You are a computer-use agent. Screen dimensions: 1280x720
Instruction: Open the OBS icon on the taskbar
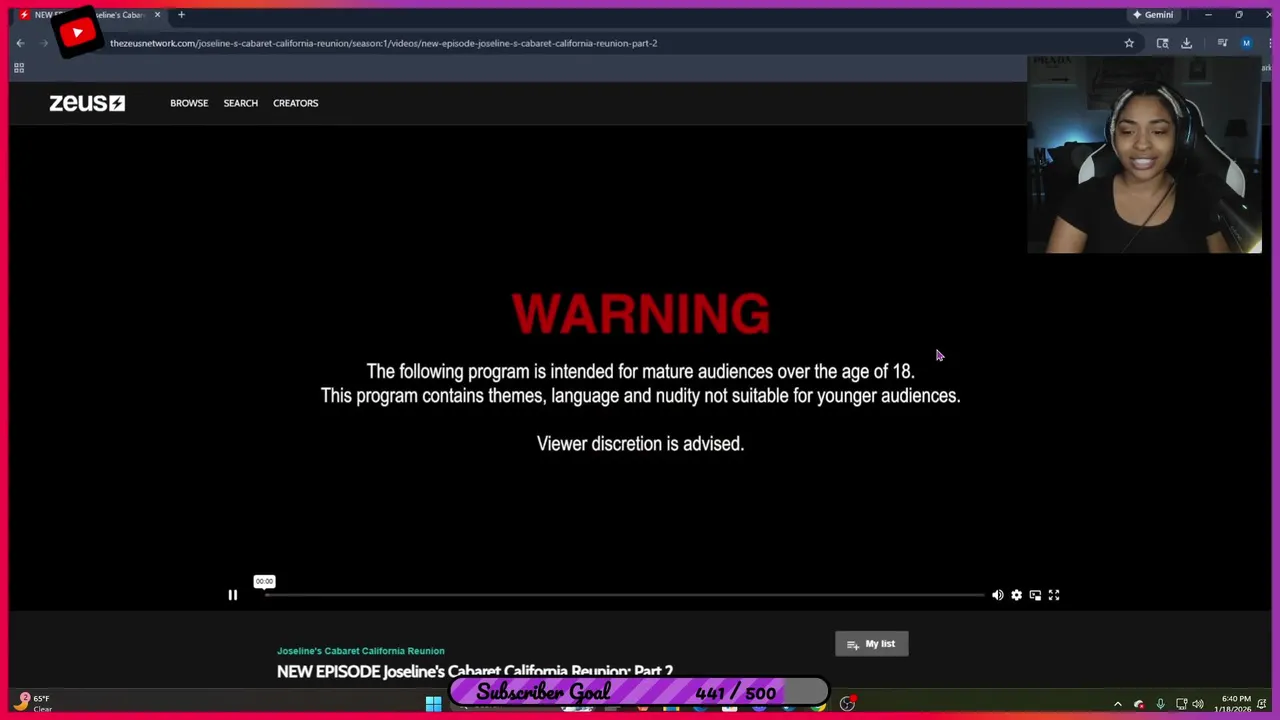[847, 704]
